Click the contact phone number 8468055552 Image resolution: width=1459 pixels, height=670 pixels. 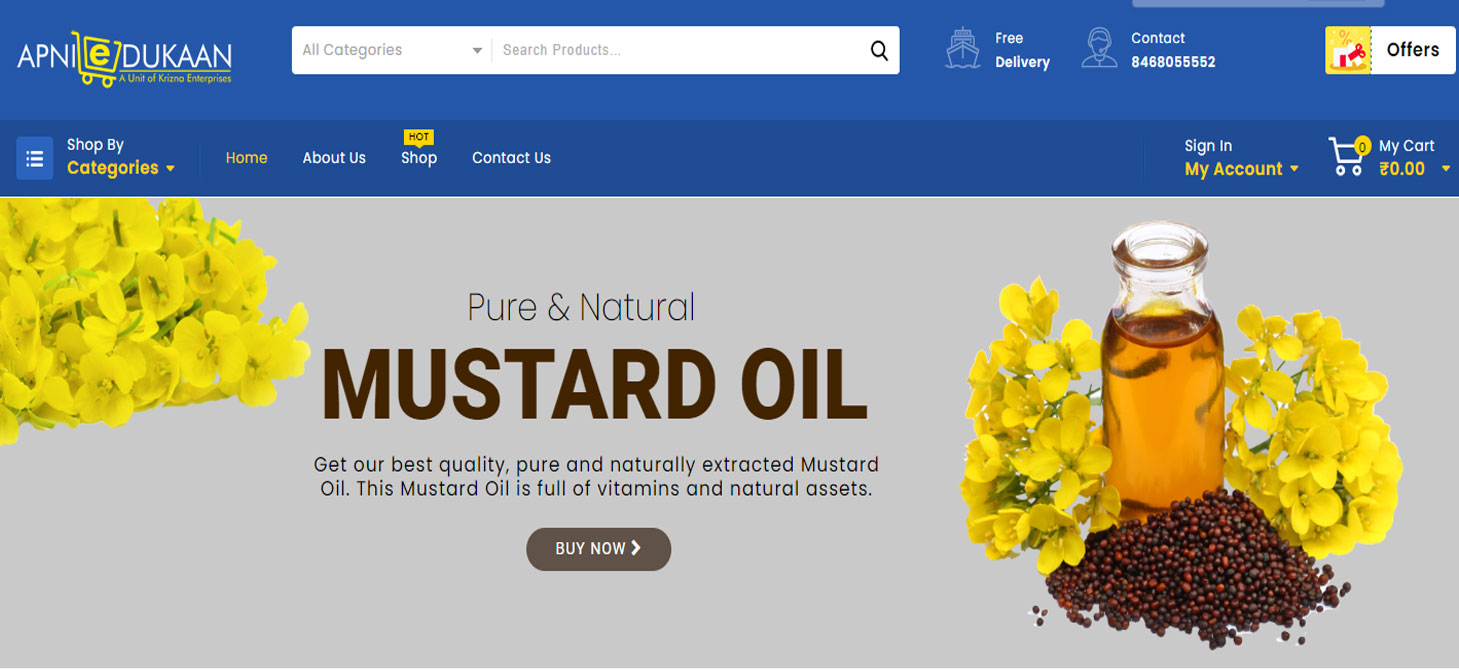point(1173,62)
